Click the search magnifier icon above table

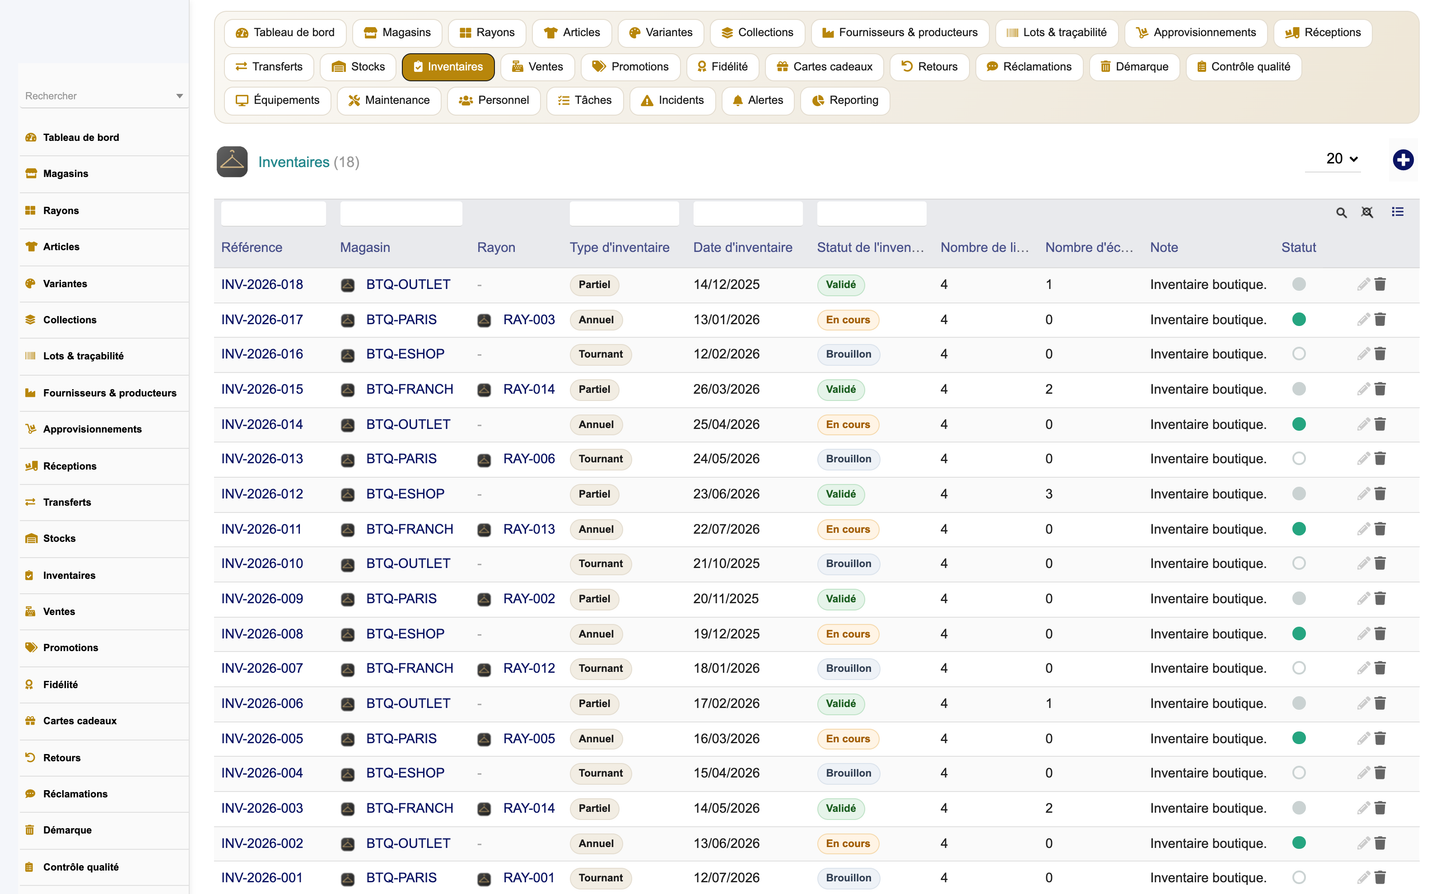tap(1341, 213)
